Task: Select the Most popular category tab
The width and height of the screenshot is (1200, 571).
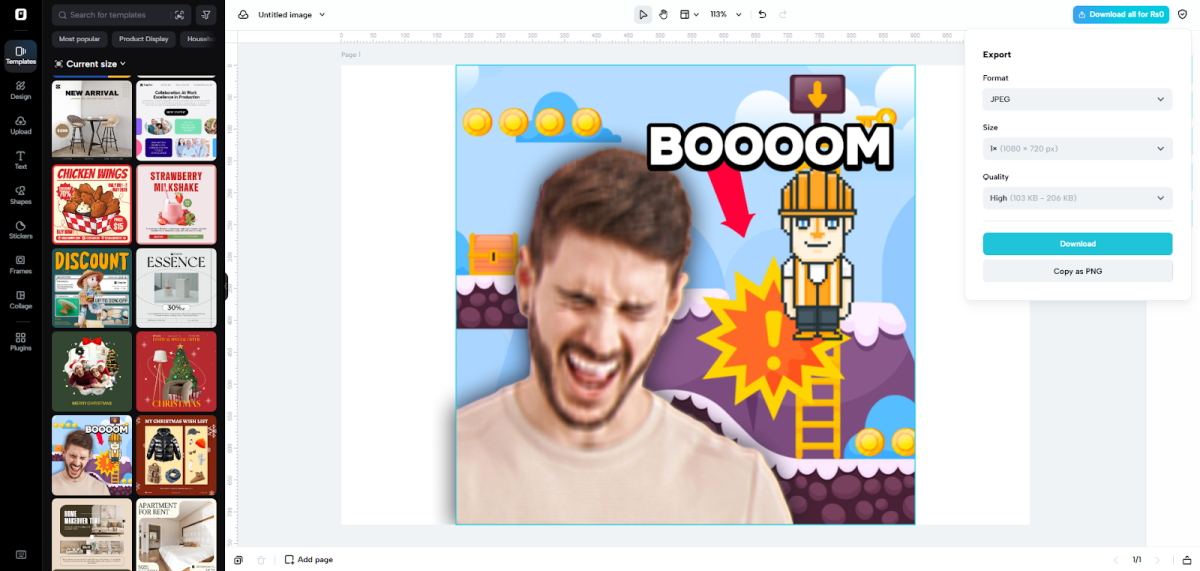Action: pos(79,39)
